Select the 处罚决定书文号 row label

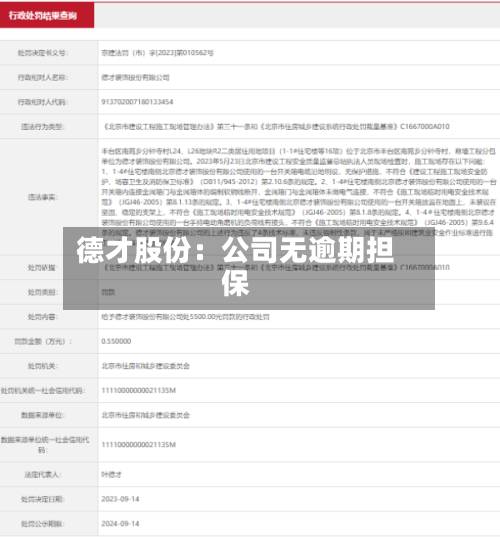coord(42,53)
